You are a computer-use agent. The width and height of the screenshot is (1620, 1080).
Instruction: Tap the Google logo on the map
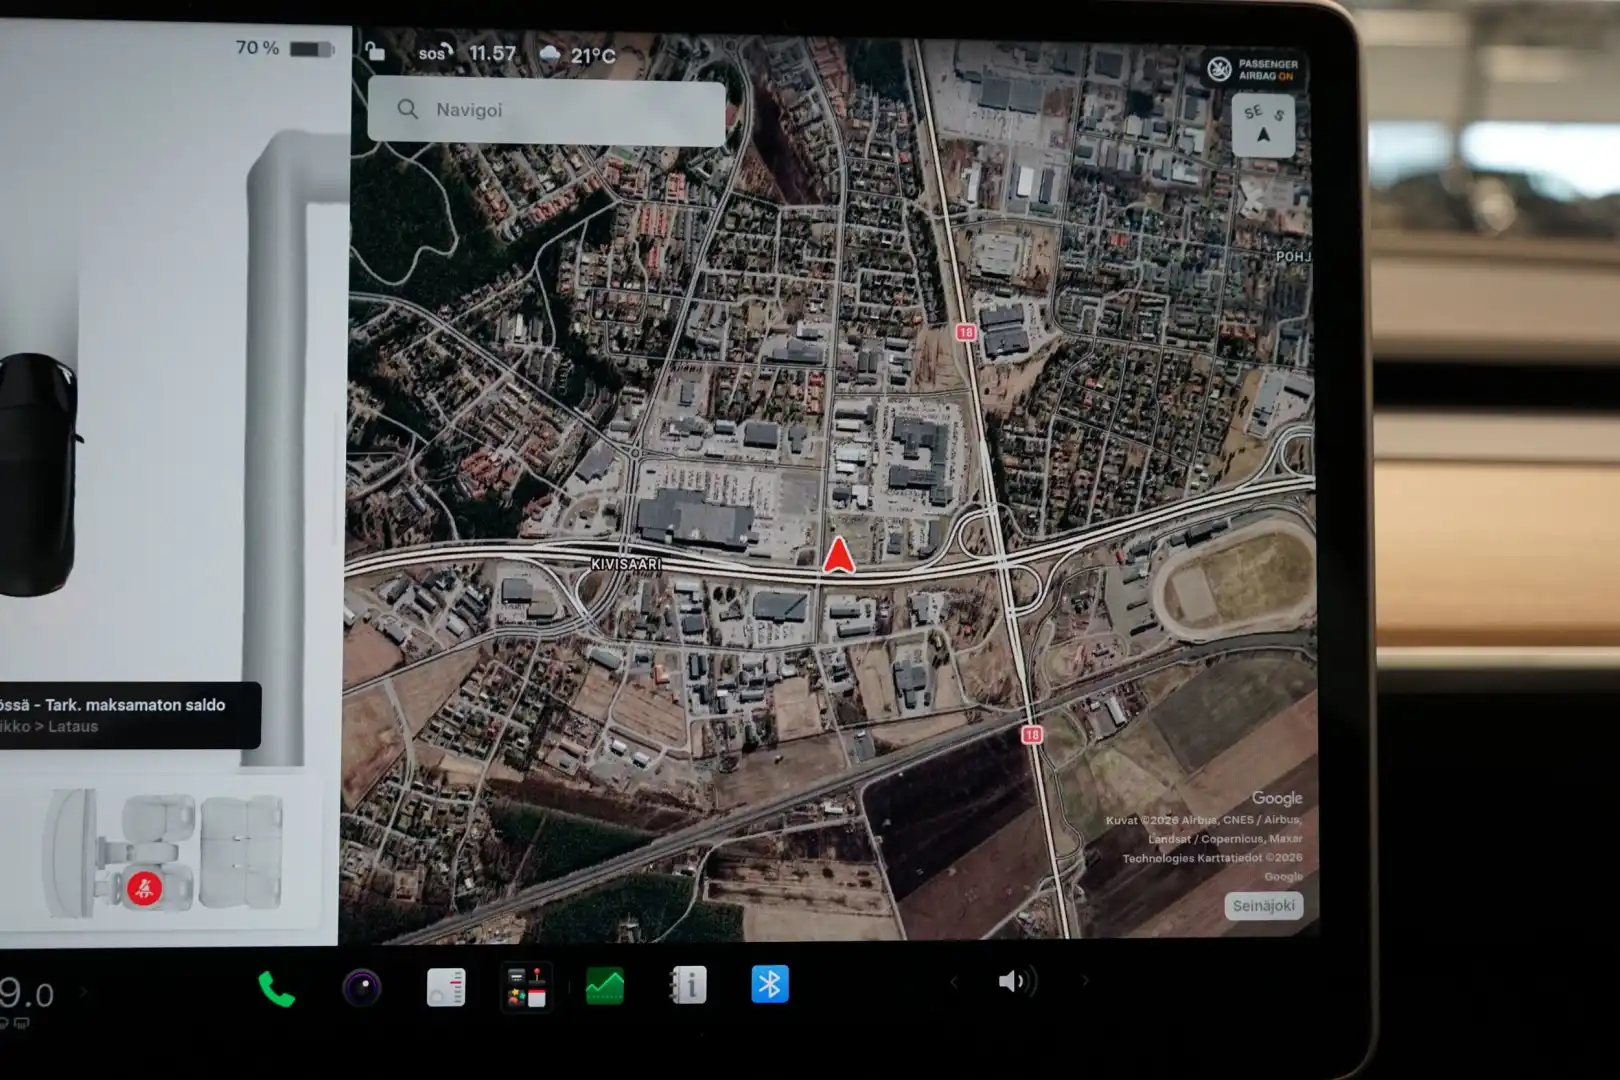click(1277, 798)
